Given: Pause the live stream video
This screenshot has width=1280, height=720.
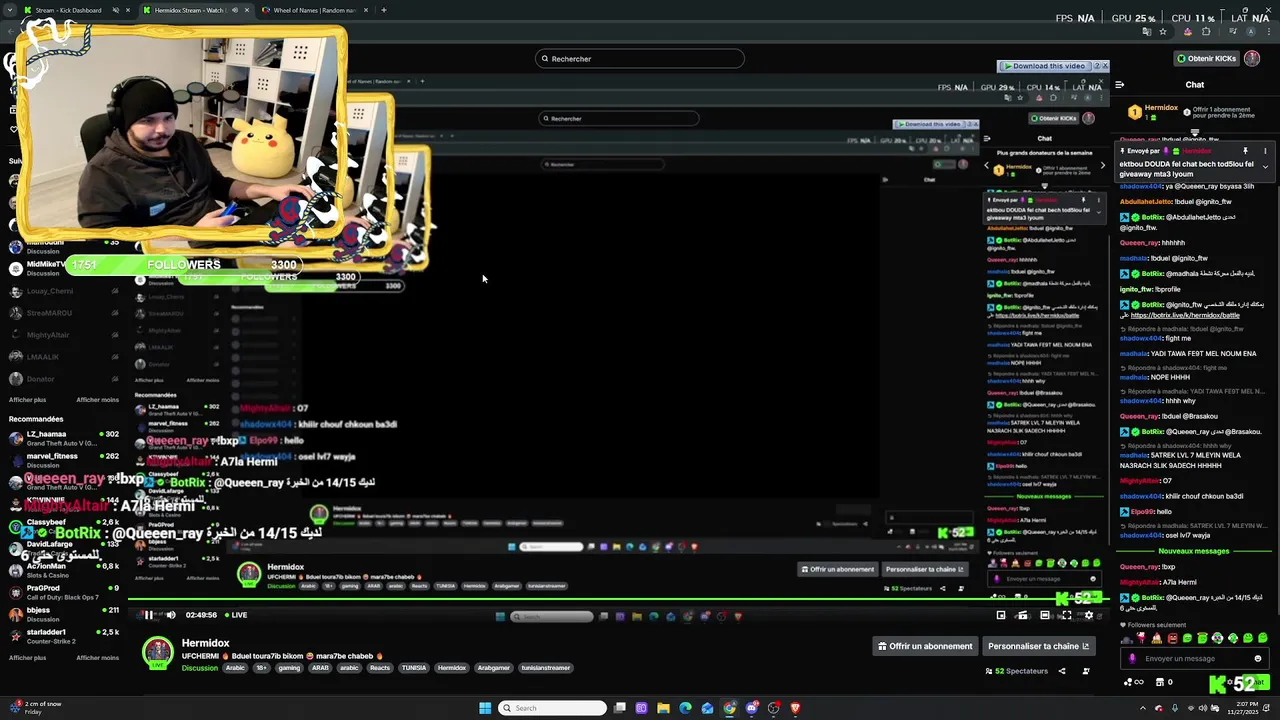Looking at the screenshot, I should [x=148, y=615].
